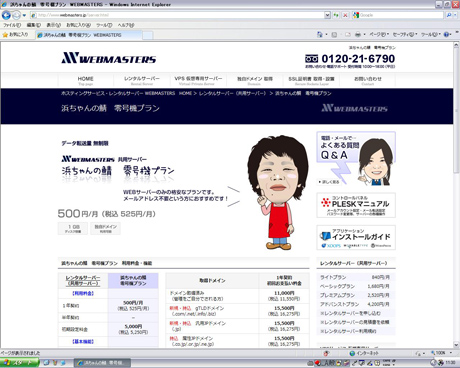Click the レンタルサーバー navigation link
Image resolution: width=460 pixels, height=368 pixels.
pyautogui.click(x=142, y=80)
